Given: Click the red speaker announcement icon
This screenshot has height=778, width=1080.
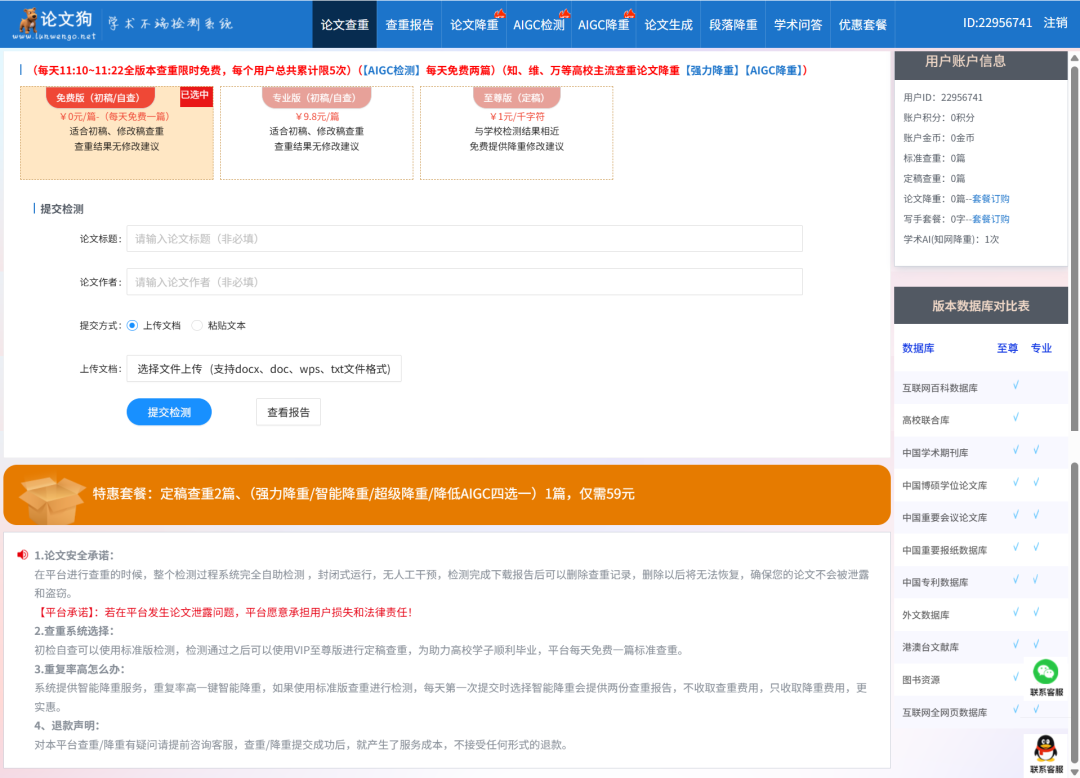Looking at the screenshot, I should 23,555.
